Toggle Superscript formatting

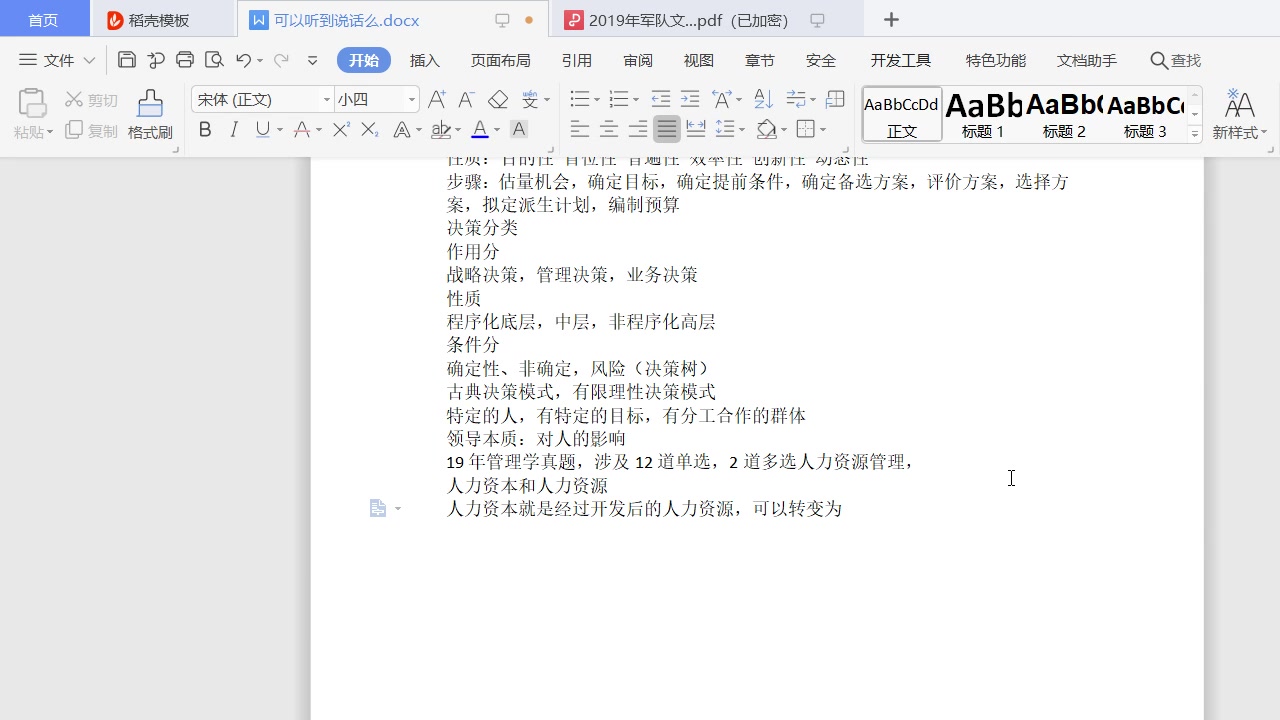[x=341, y=129]
